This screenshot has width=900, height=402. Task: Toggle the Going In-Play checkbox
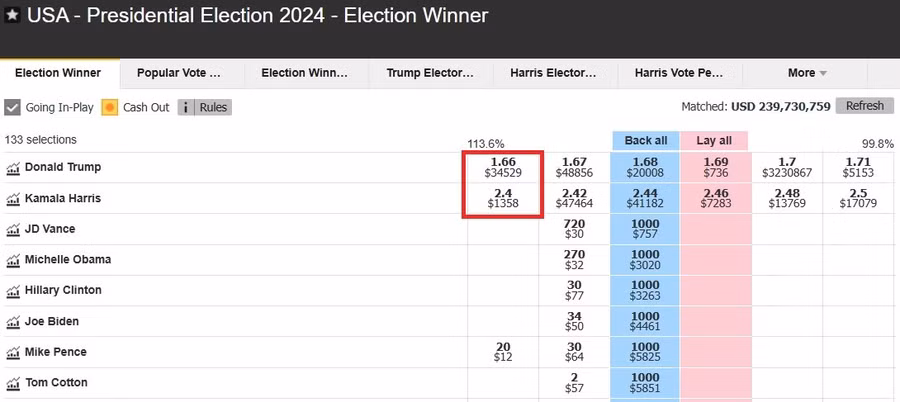pyautogui.click(x=13, y=107)
